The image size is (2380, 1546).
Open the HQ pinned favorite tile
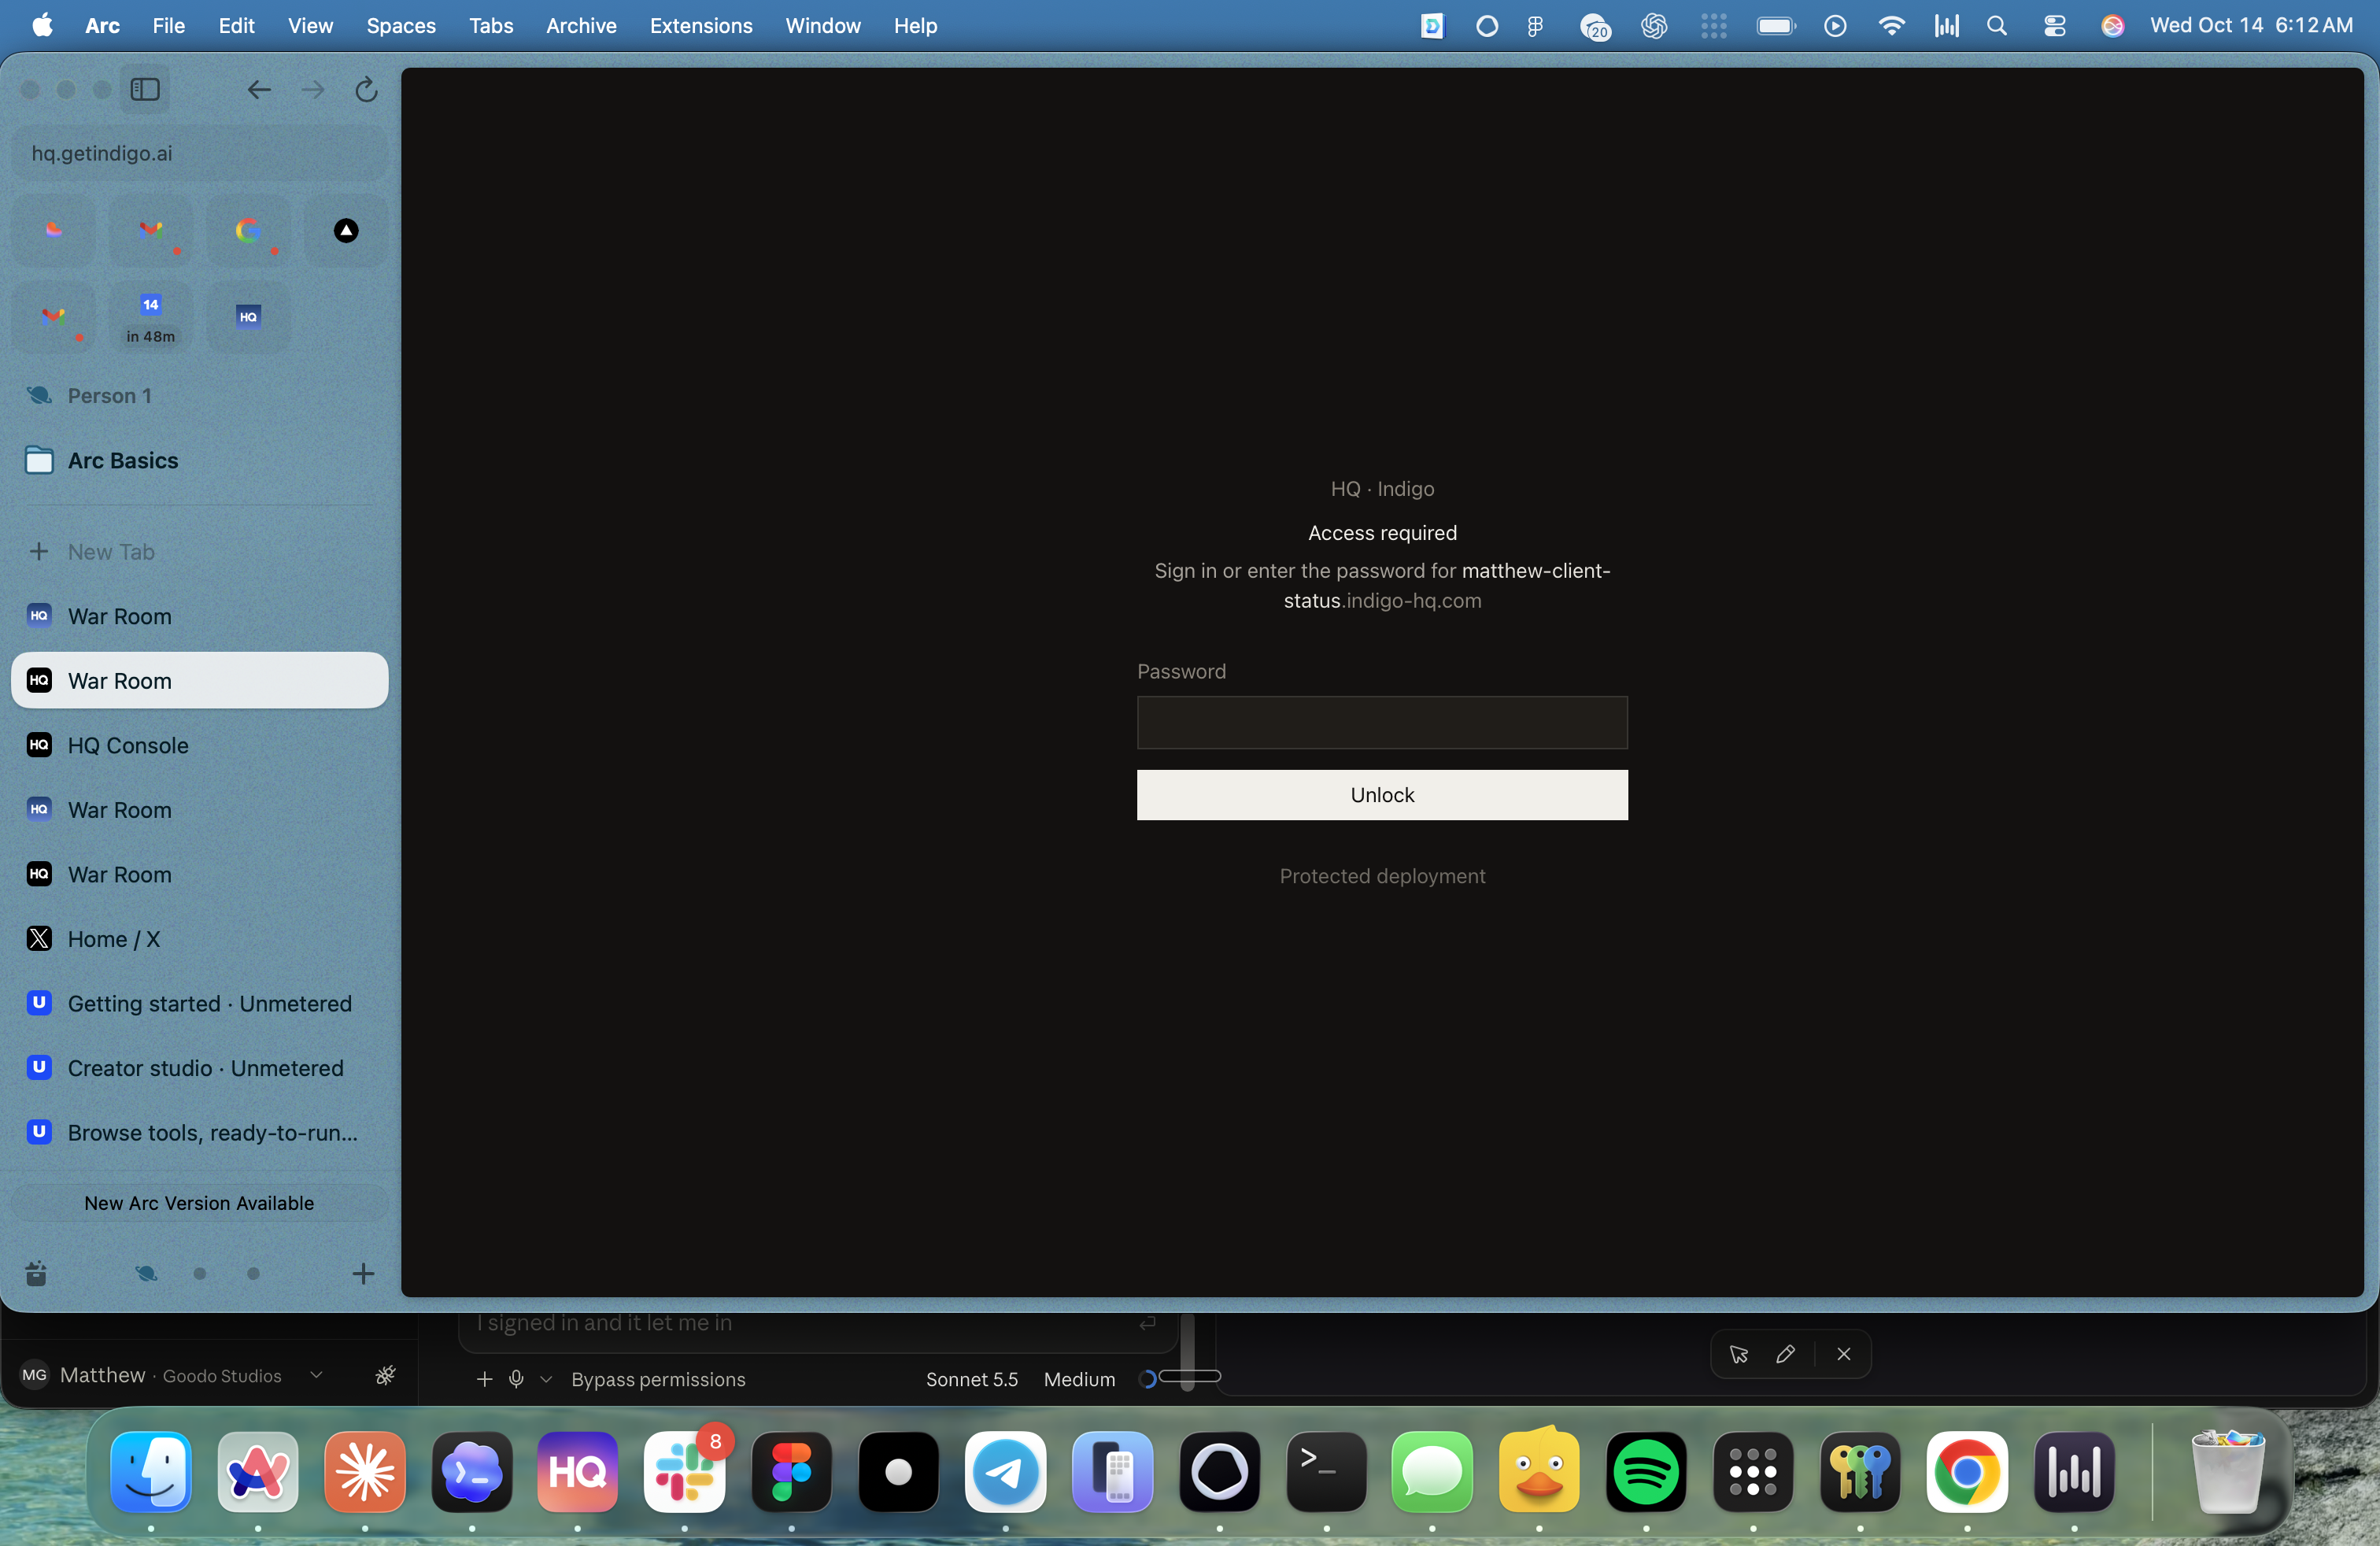[x=248, y=317]
